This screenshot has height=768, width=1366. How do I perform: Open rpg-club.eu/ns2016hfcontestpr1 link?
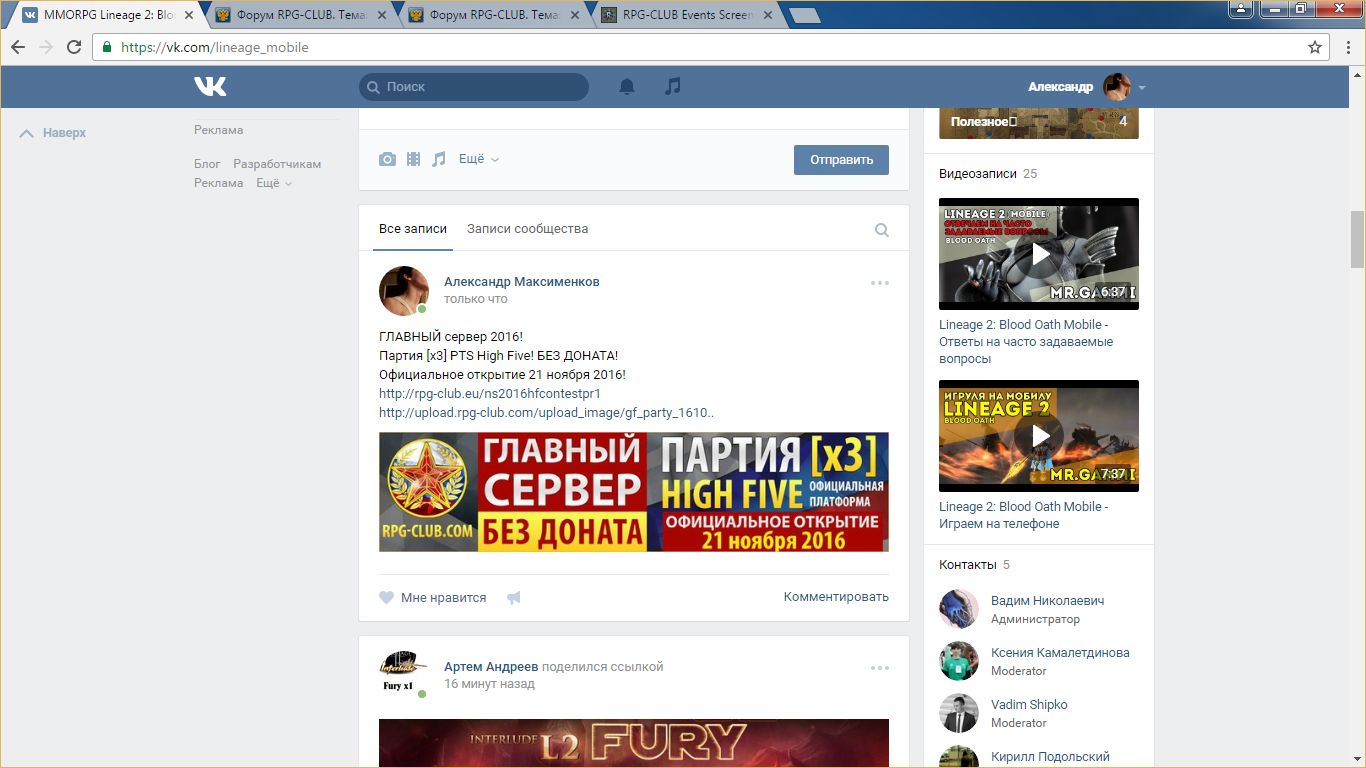[490, 394]
